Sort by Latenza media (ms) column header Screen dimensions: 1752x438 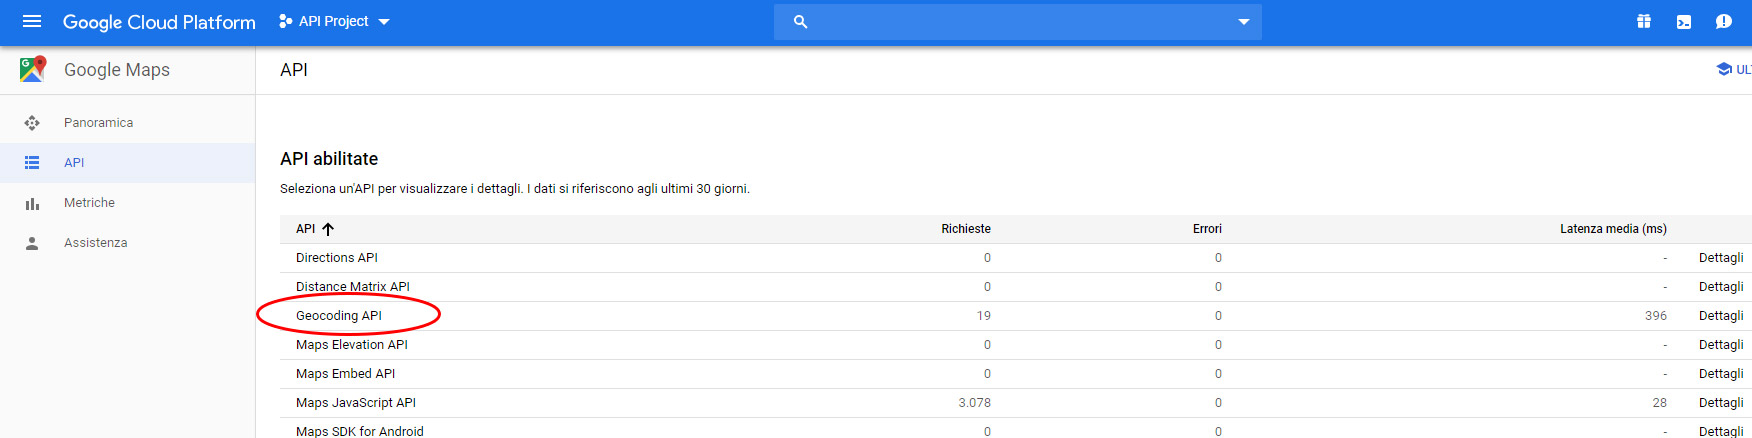pos(1613,229)
